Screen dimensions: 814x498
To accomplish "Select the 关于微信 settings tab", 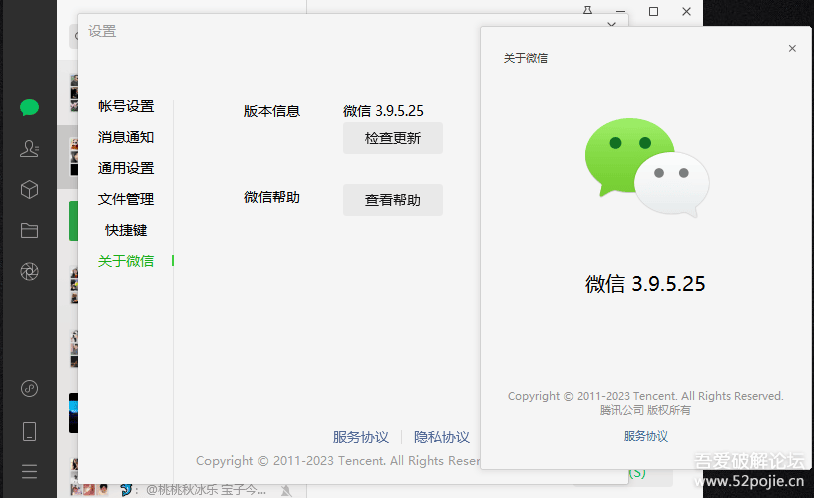I will point(126,261).
